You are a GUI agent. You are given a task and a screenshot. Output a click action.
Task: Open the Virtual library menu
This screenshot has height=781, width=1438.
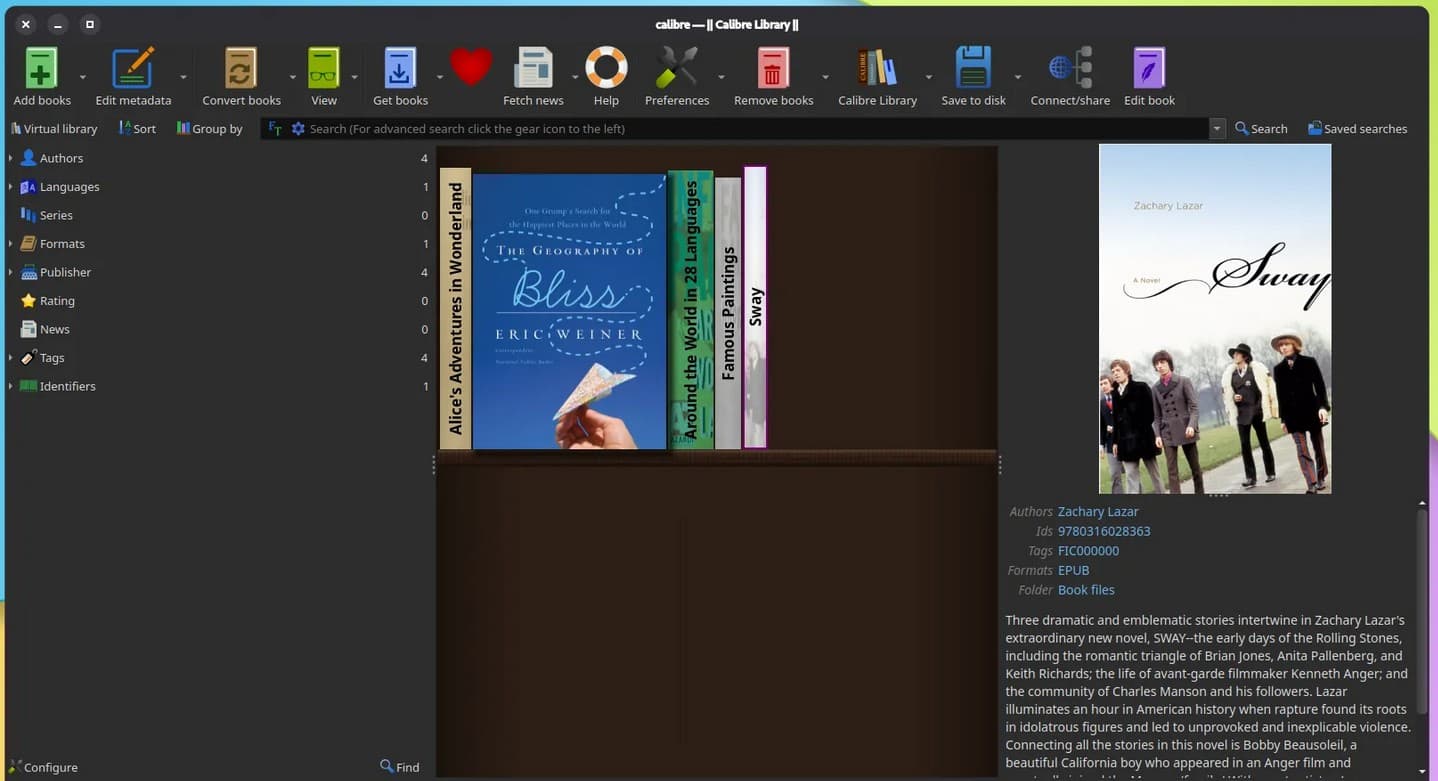(x=53, y=129)
